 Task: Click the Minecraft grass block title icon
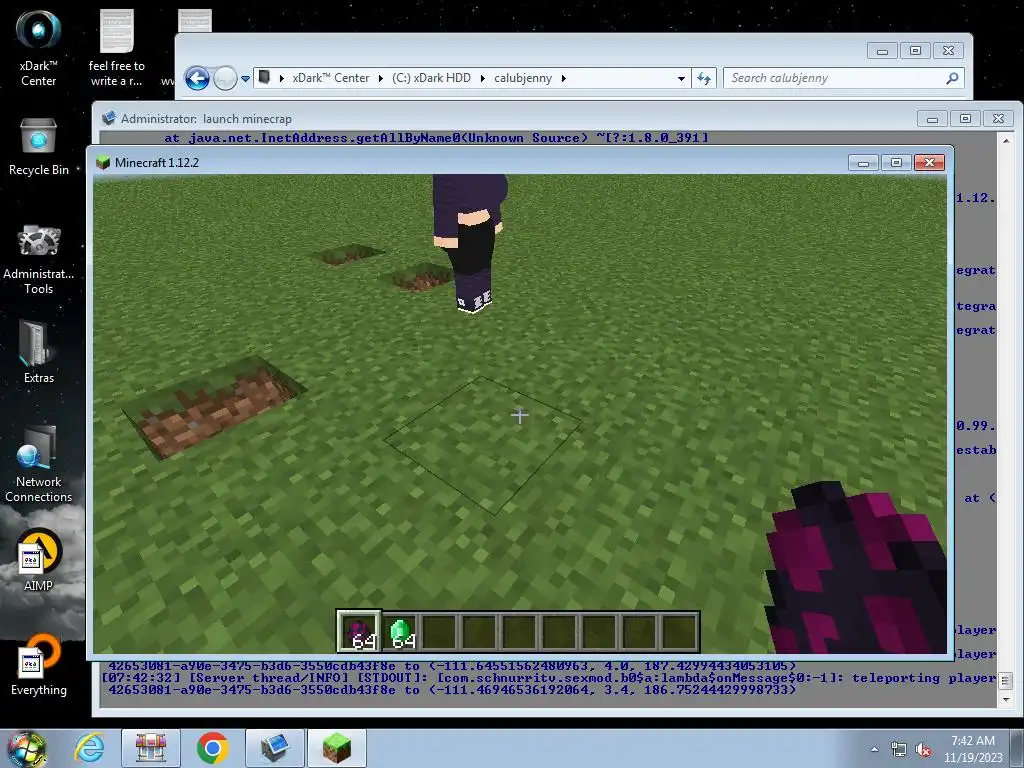[103, 162]
